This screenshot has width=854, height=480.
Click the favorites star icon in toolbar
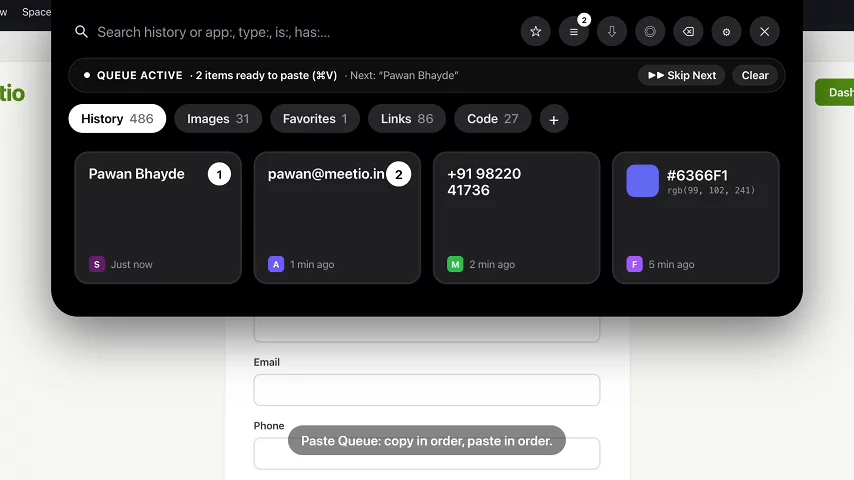click(535, 32)
